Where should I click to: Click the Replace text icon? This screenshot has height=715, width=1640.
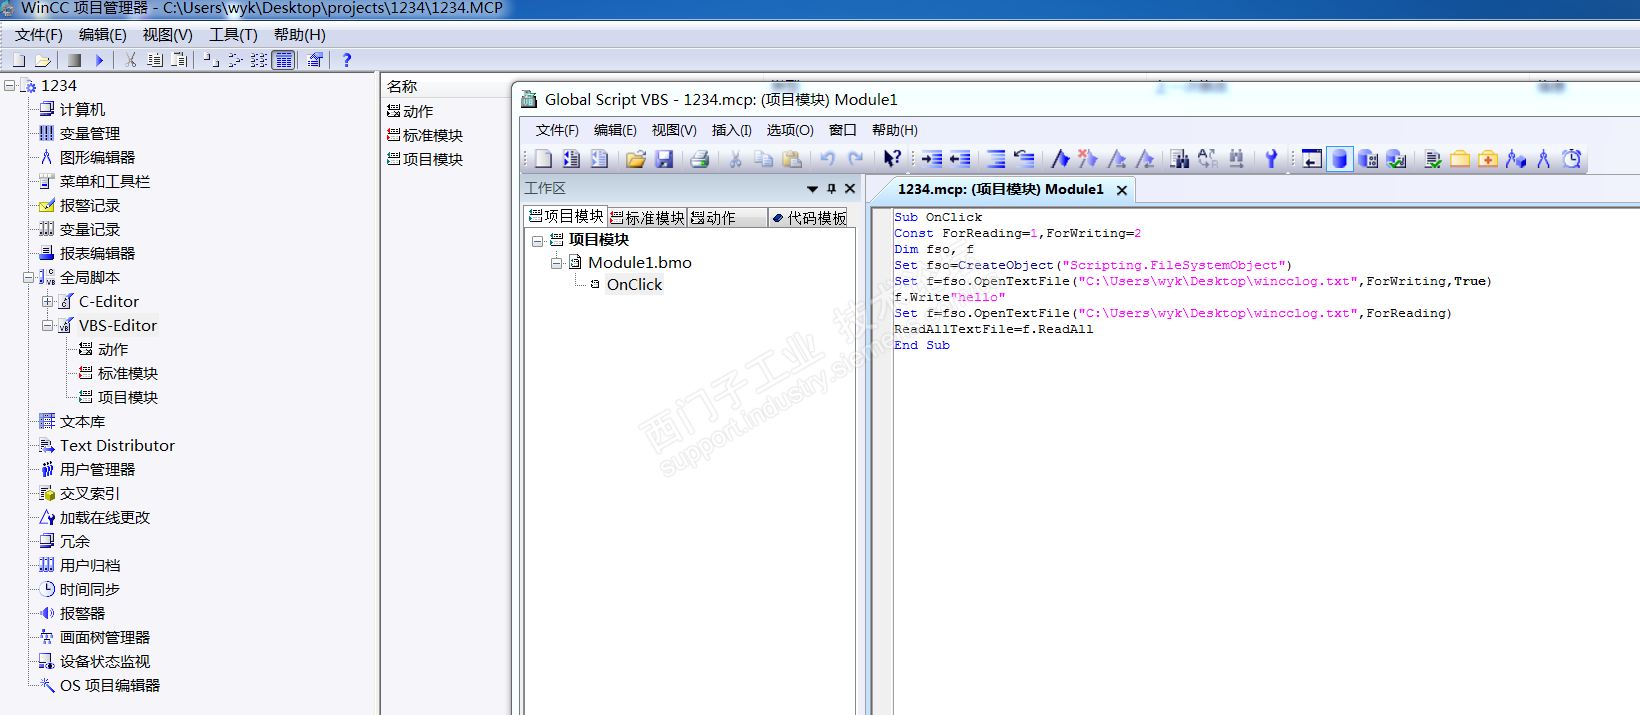[1208, 158]
